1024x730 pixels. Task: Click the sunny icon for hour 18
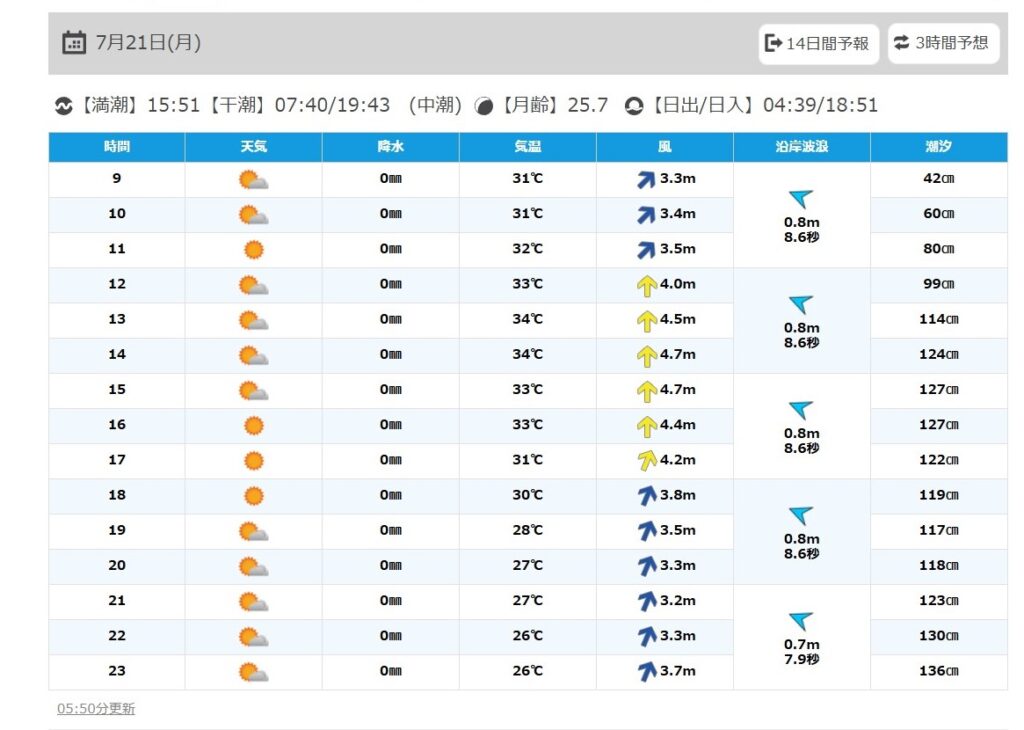pos(253,496)
